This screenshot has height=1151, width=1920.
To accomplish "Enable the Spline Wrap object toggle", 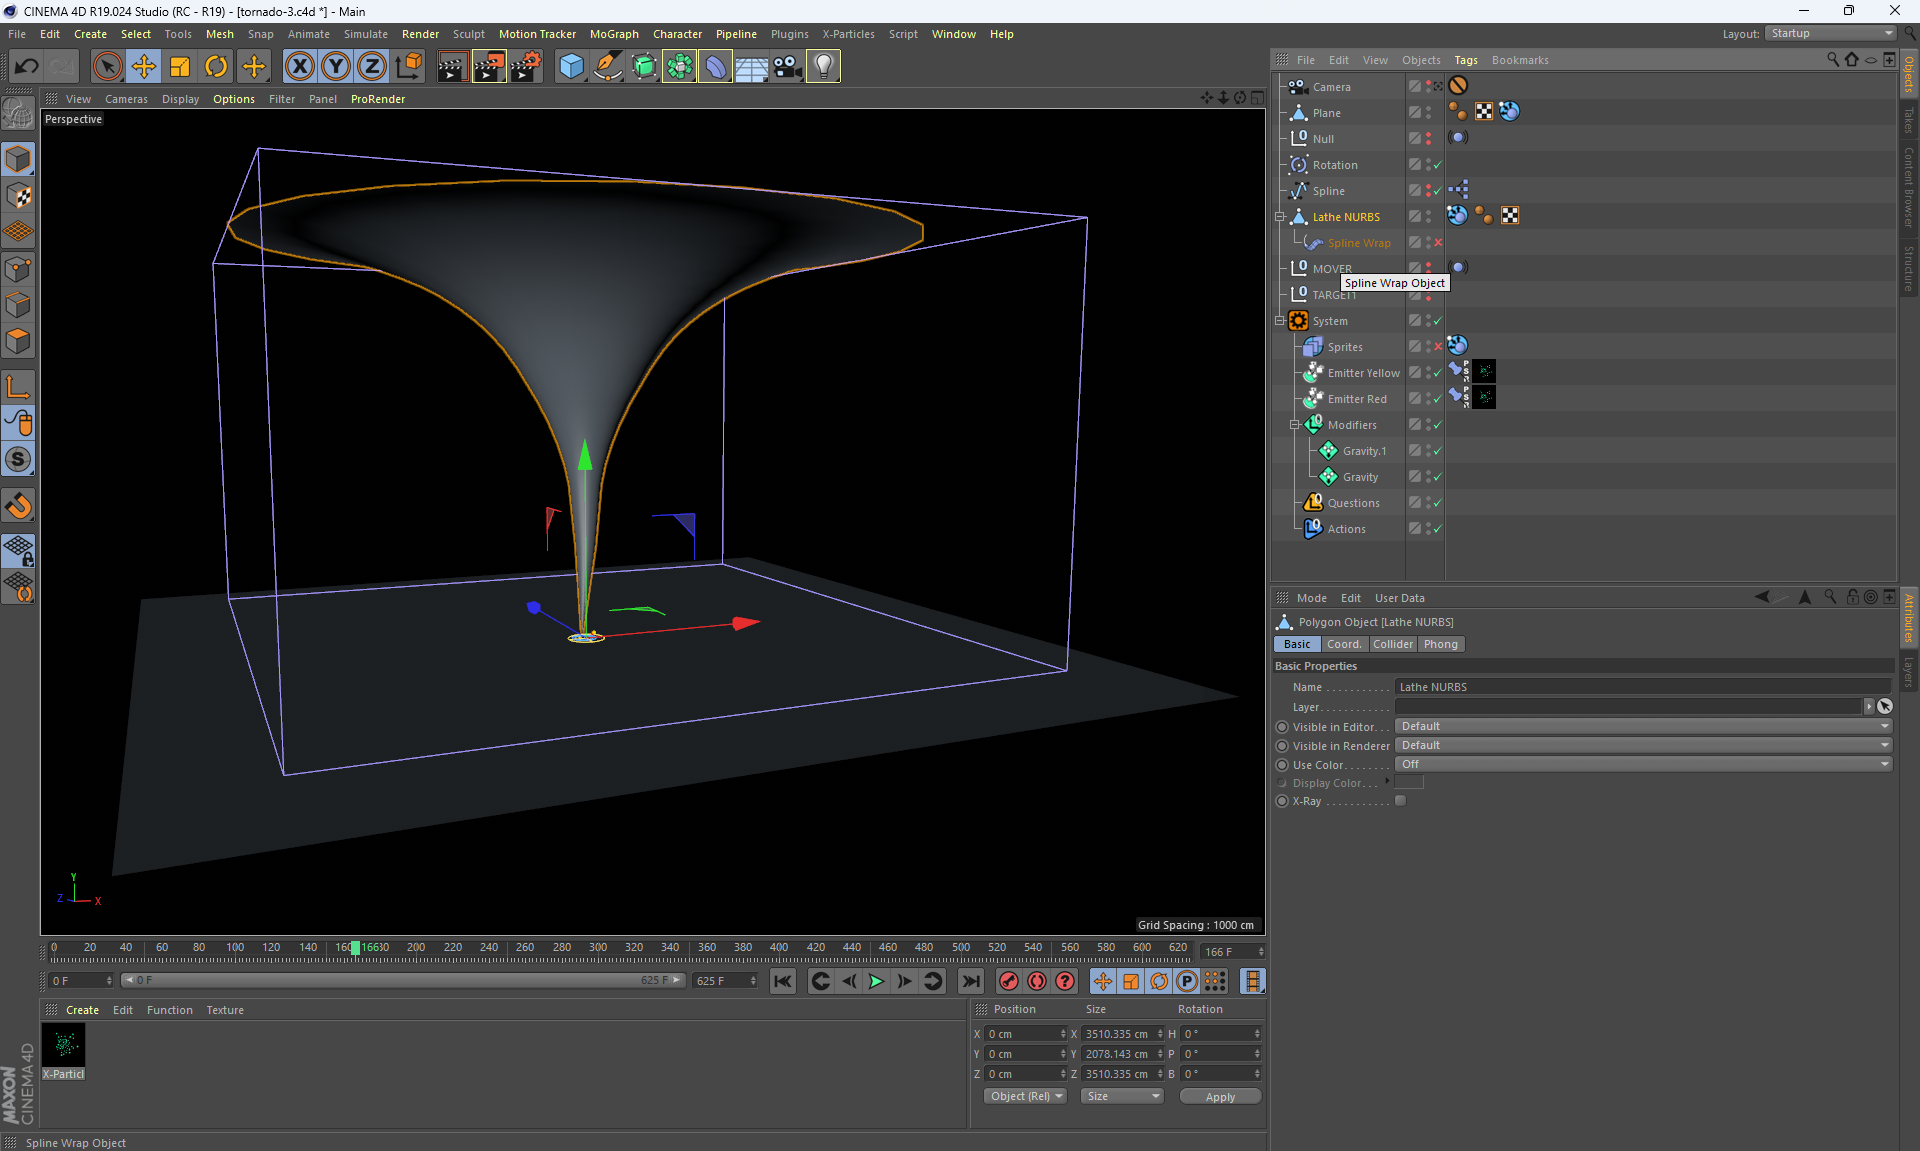I will pos(1438,243).
